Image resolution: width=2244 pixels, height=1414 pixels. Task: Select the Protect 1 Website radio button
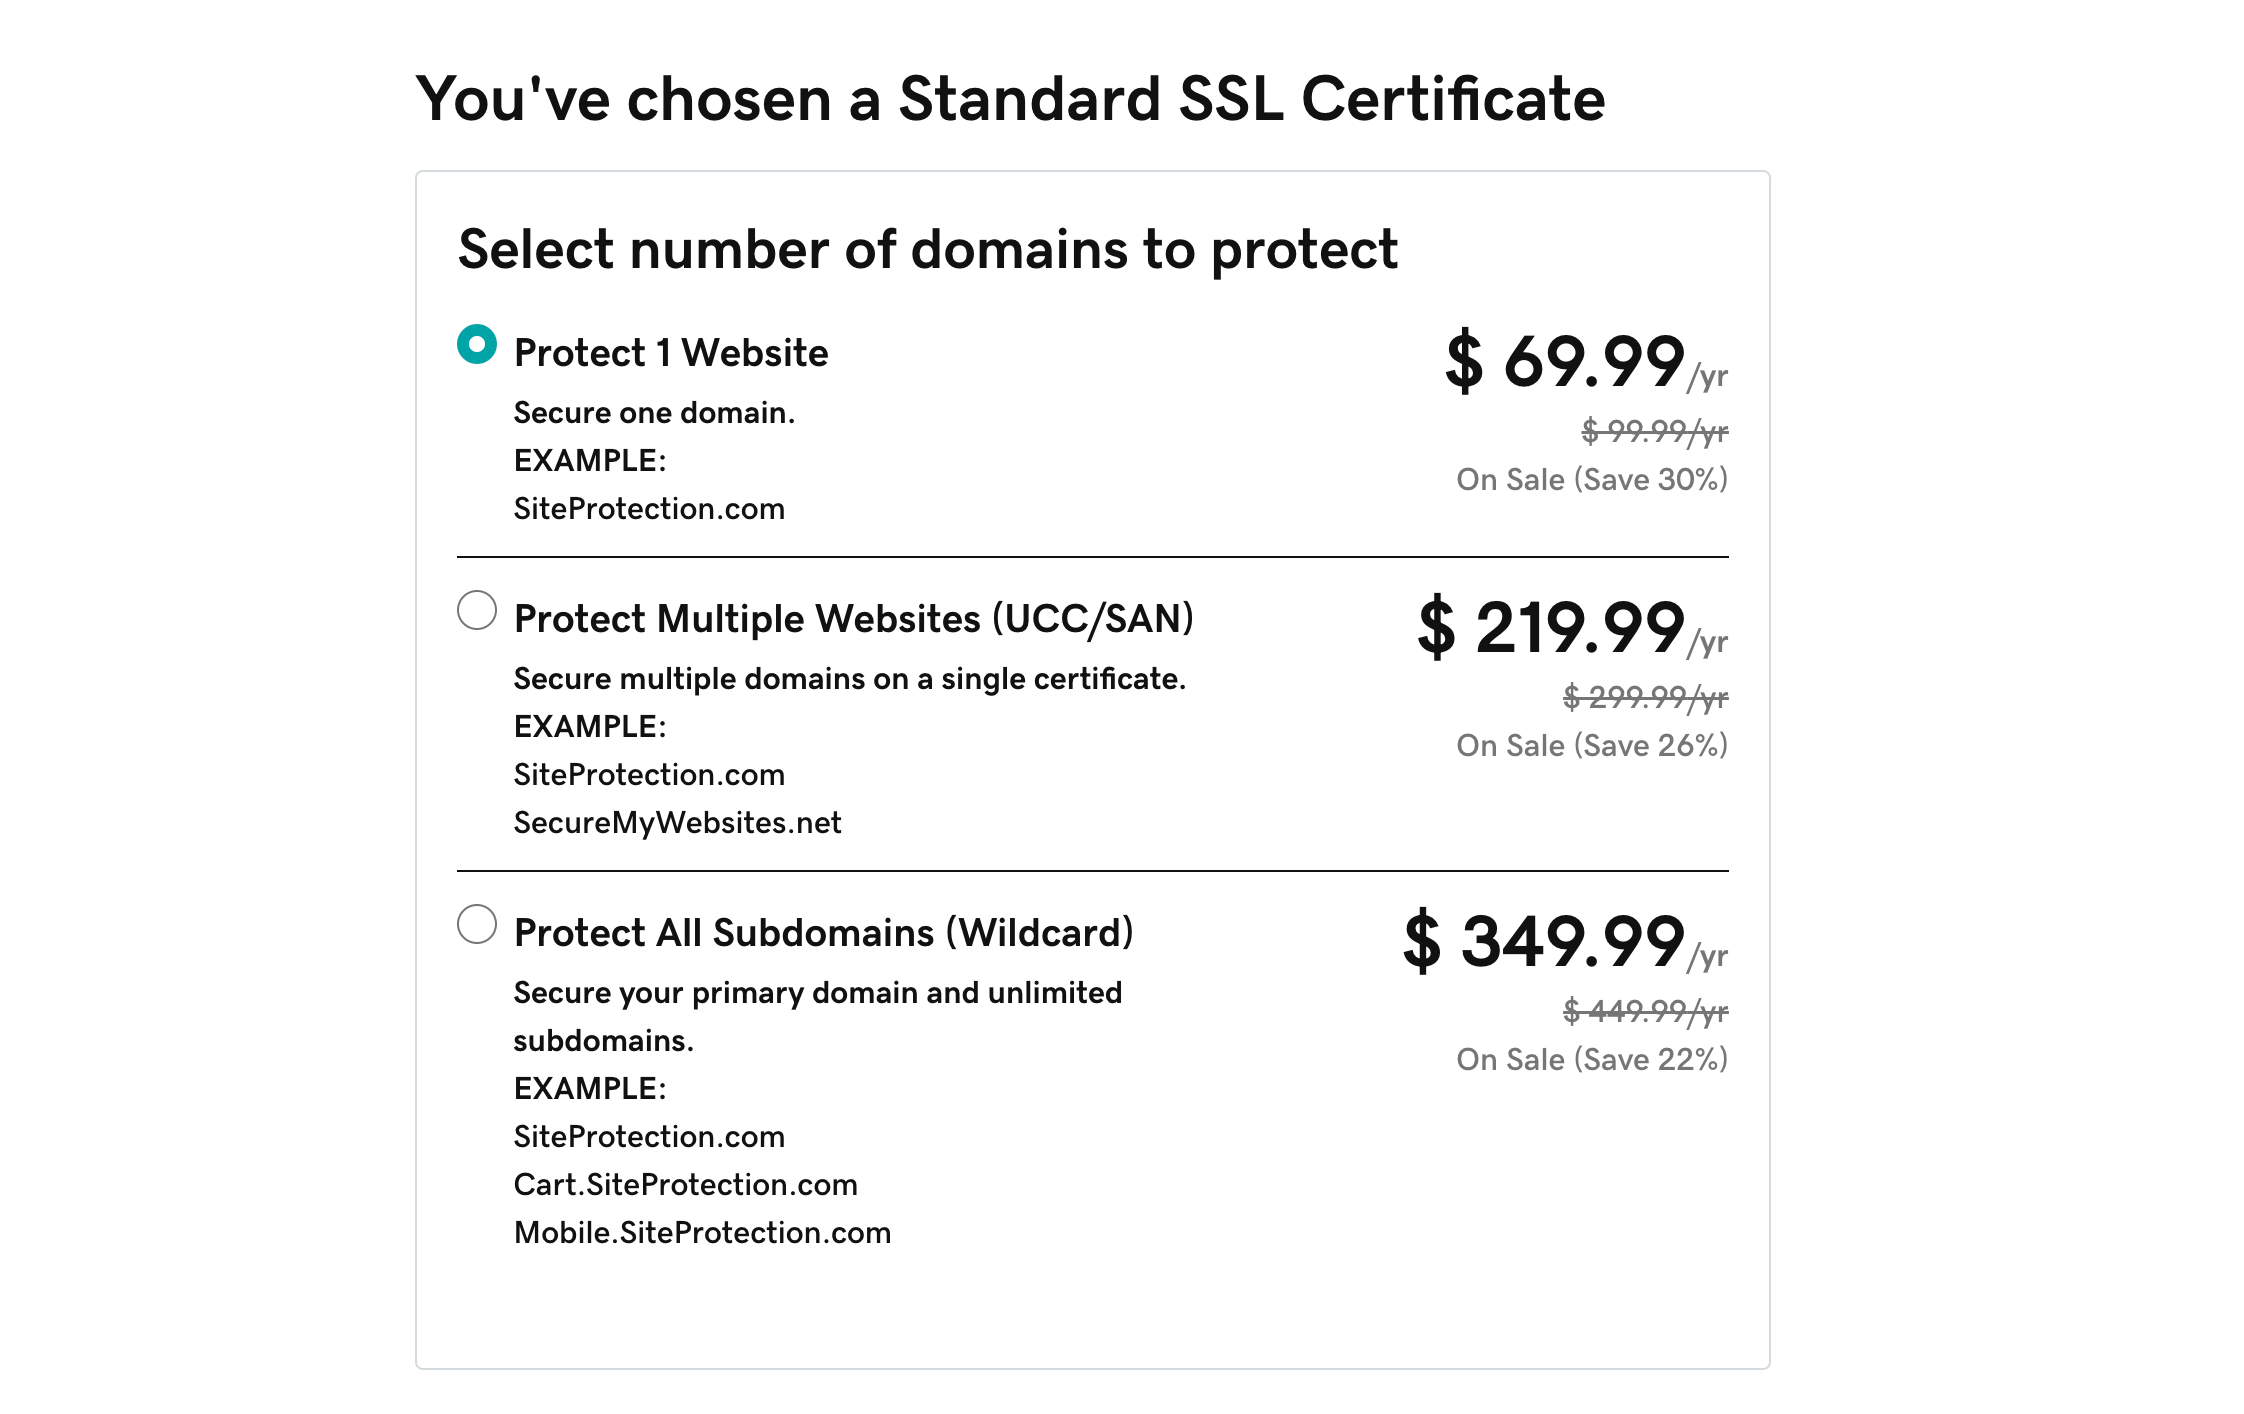[x=477, y=345]
